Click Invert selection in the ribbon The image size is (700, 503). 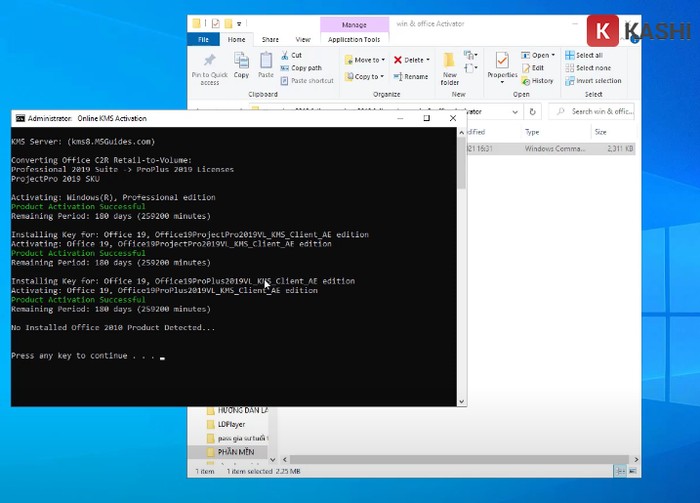597,81
